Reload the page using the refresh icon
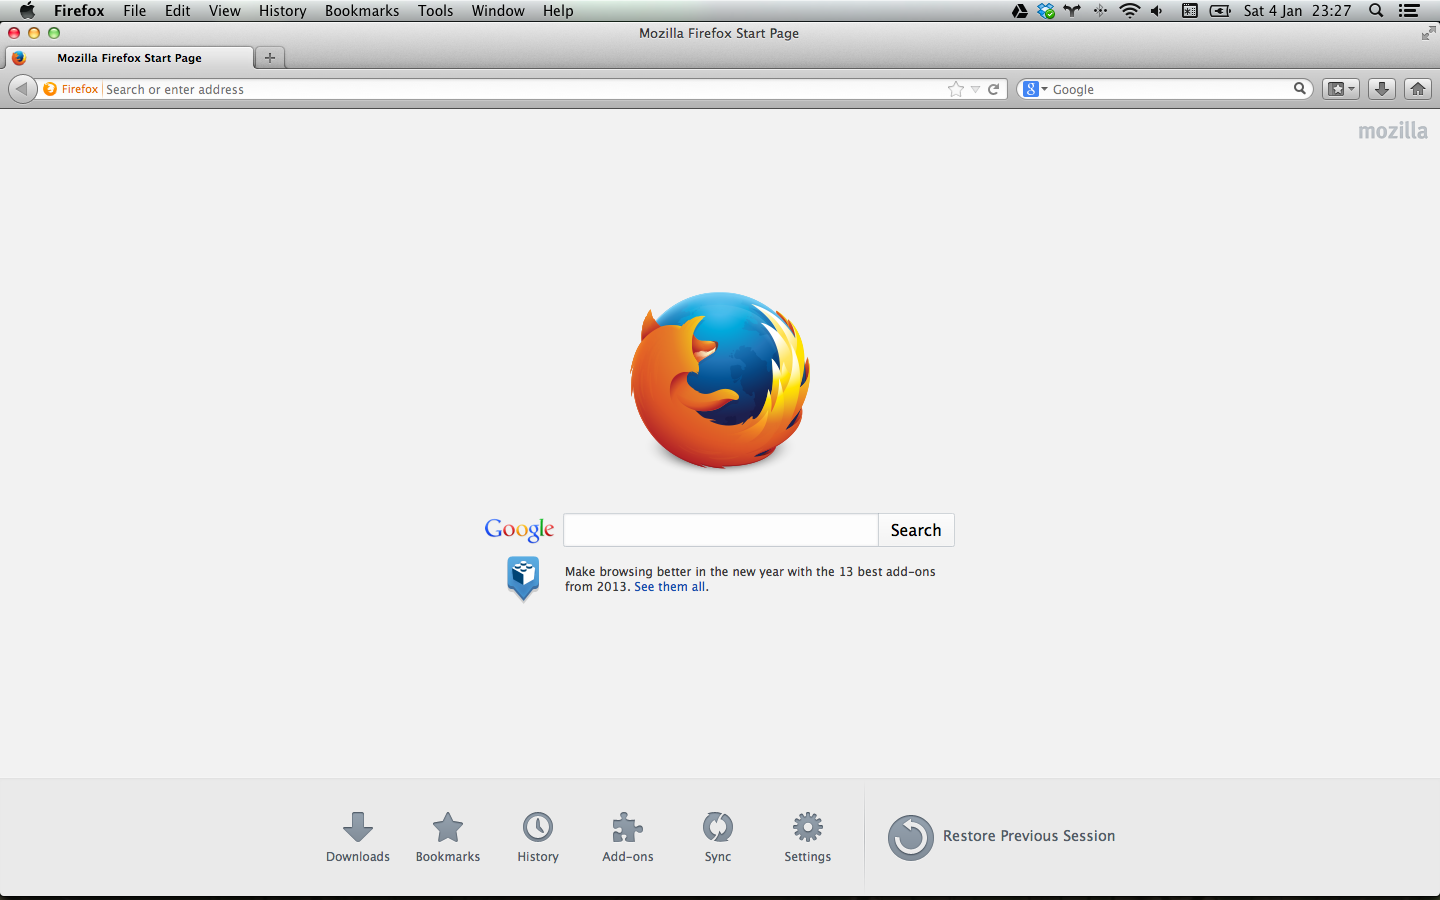This screenshot has width=1440, height=900. click(994, 89)
